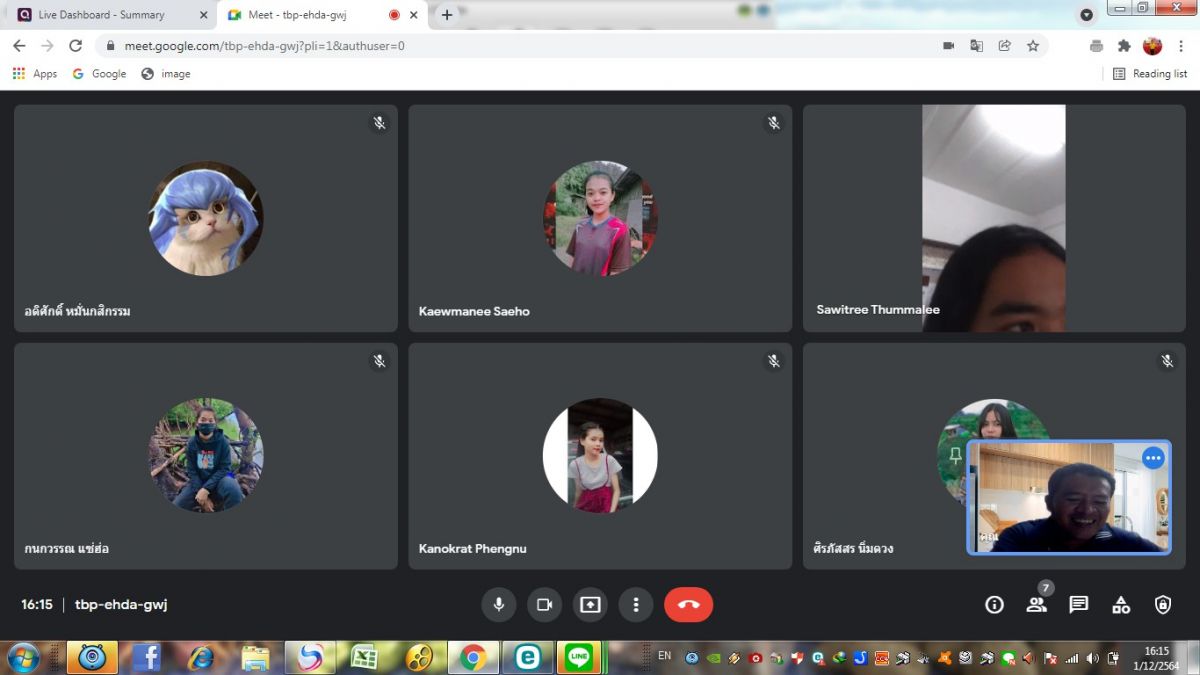The image size is (1200, 675).
Task: Select Kaewmanee Saeho's video tile
Action: coord(600,218)
